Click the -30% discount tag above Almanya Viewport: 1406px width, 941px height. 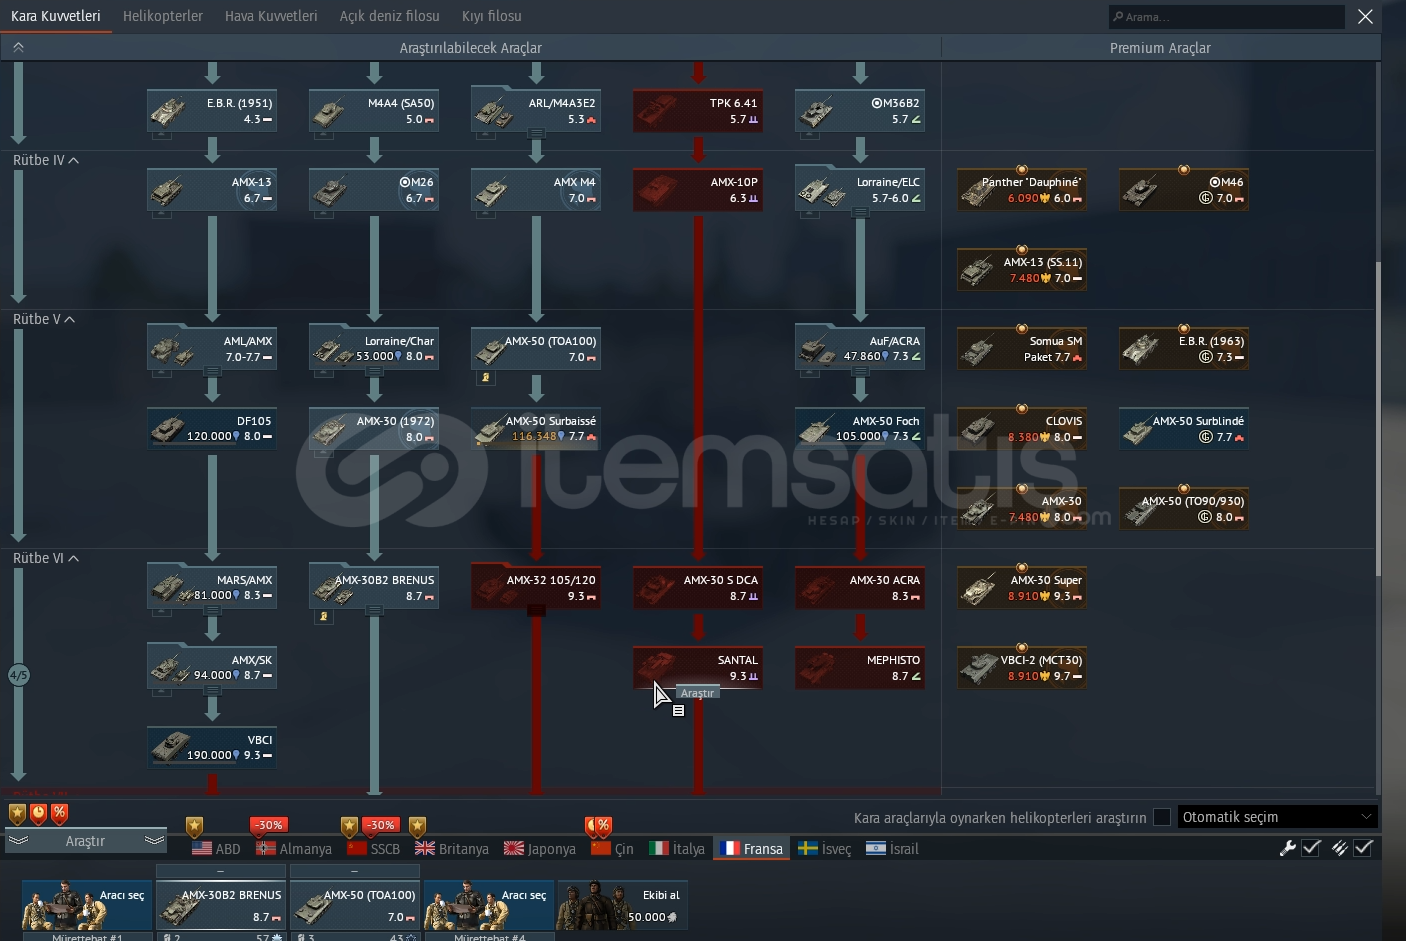pyautogui.click(x=269, y=825)
